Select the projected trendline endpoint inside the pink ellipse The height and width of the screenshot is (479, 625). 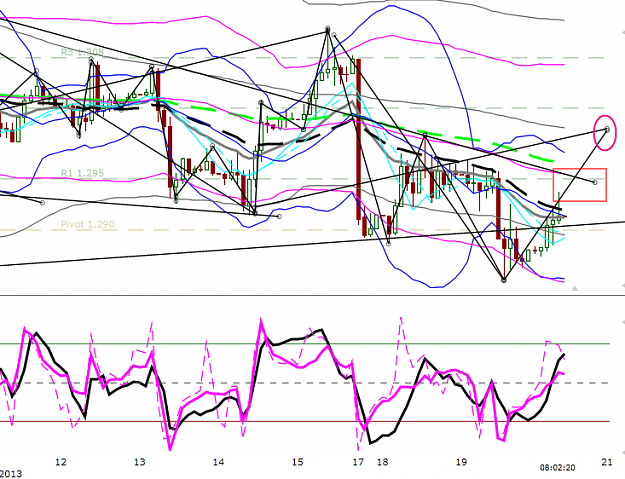pos(607,129)
